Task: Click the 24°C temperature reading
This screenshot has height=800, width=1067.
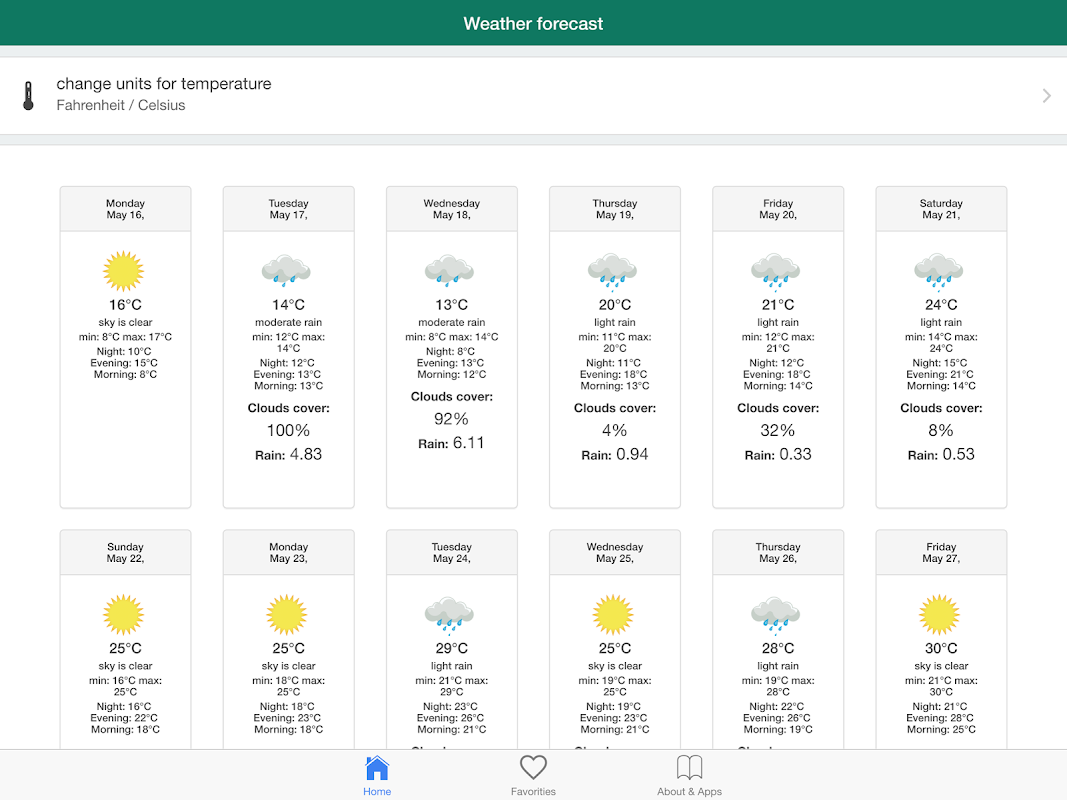Action: (941, 305)
